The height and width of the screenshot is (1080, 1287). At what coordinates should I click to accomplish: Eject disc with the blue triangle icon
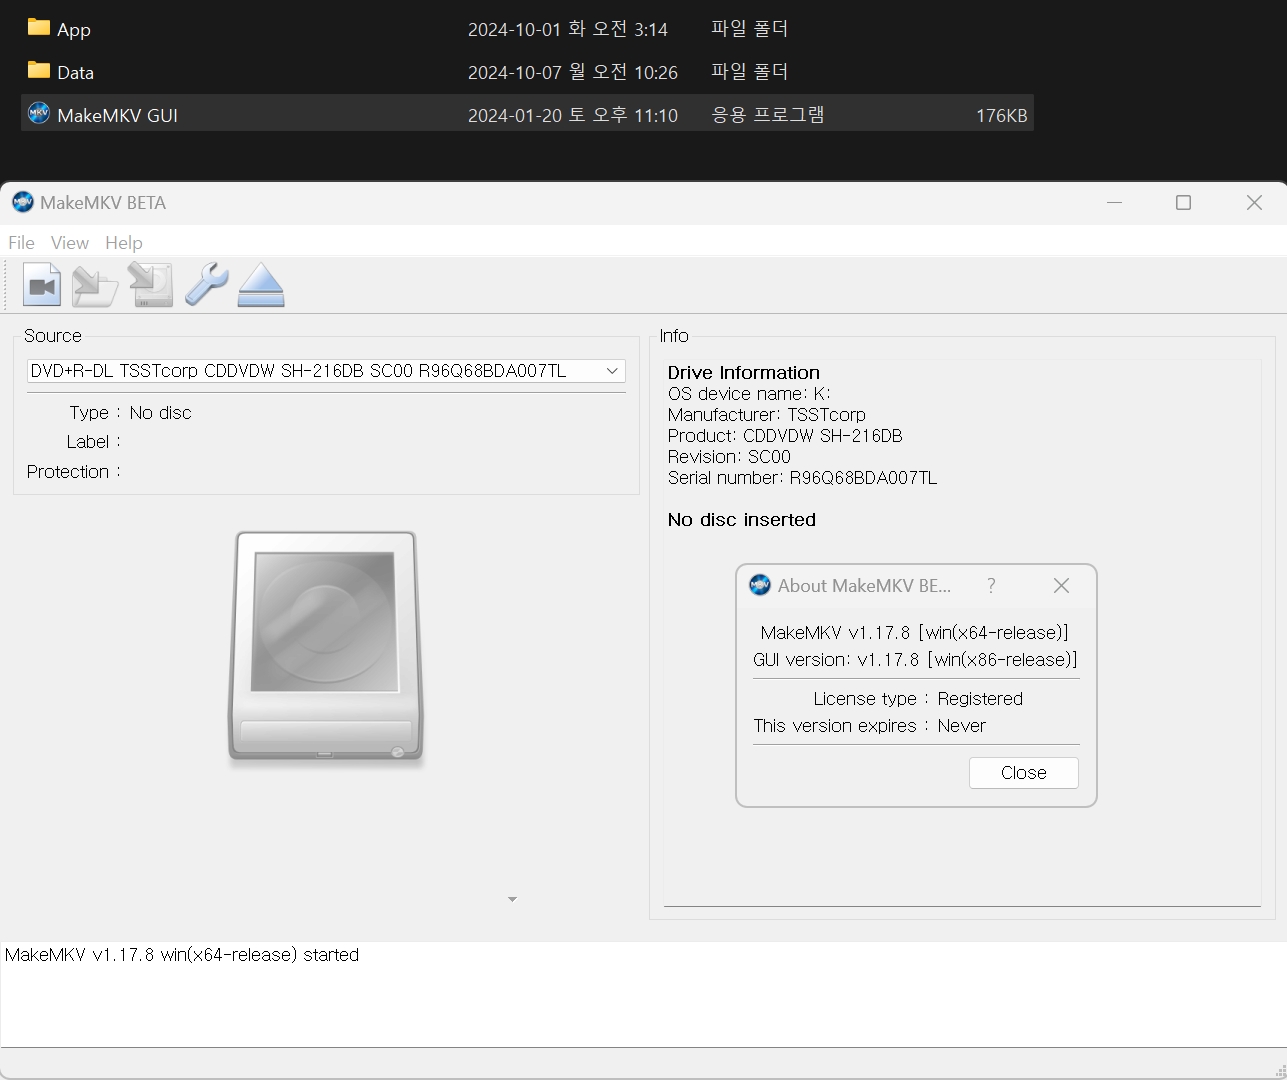pos(261,285)
